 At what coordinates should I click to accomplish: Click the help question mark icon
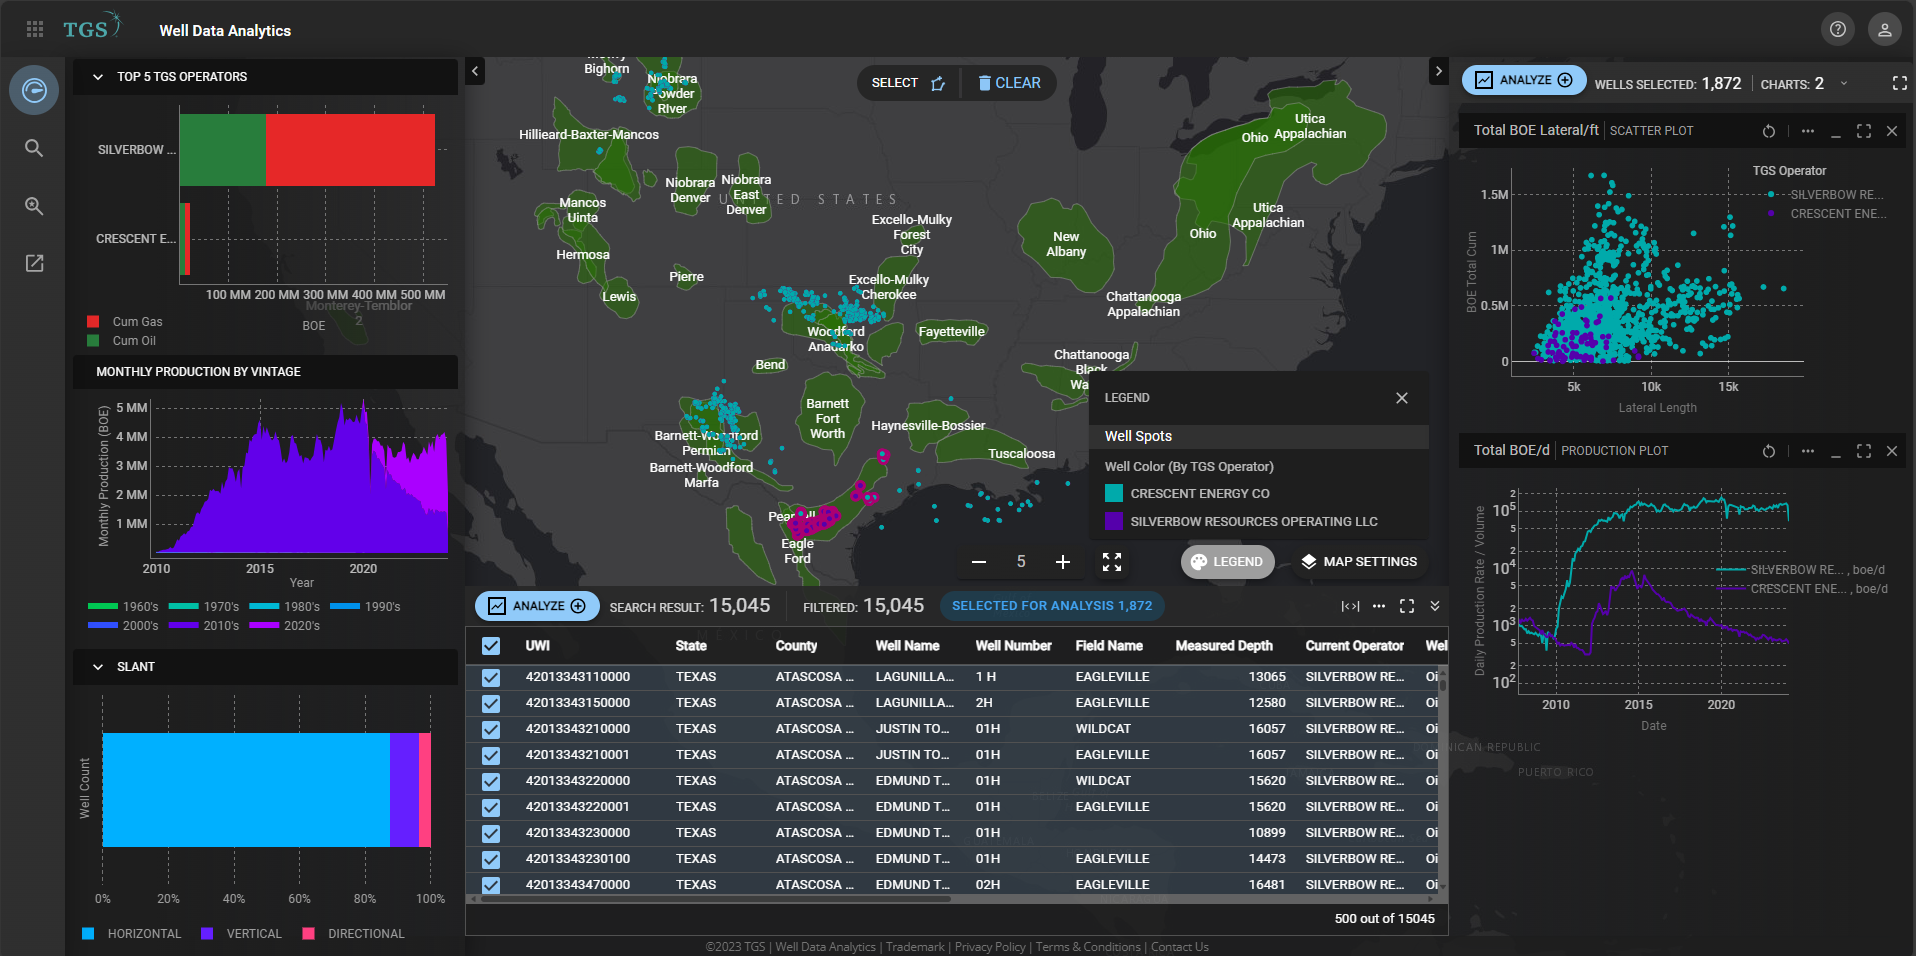pyautogui.click(x=1838, y=29)
